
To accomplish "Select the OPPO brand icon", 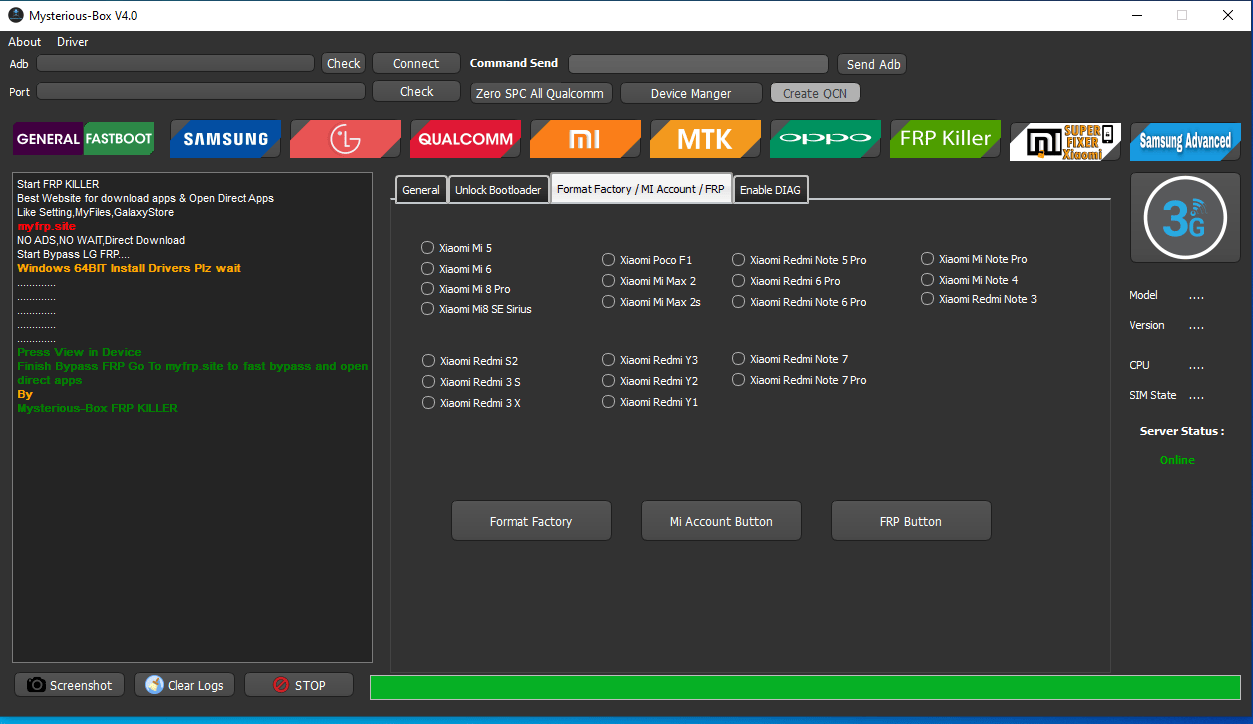I will (x=824, y=139).
